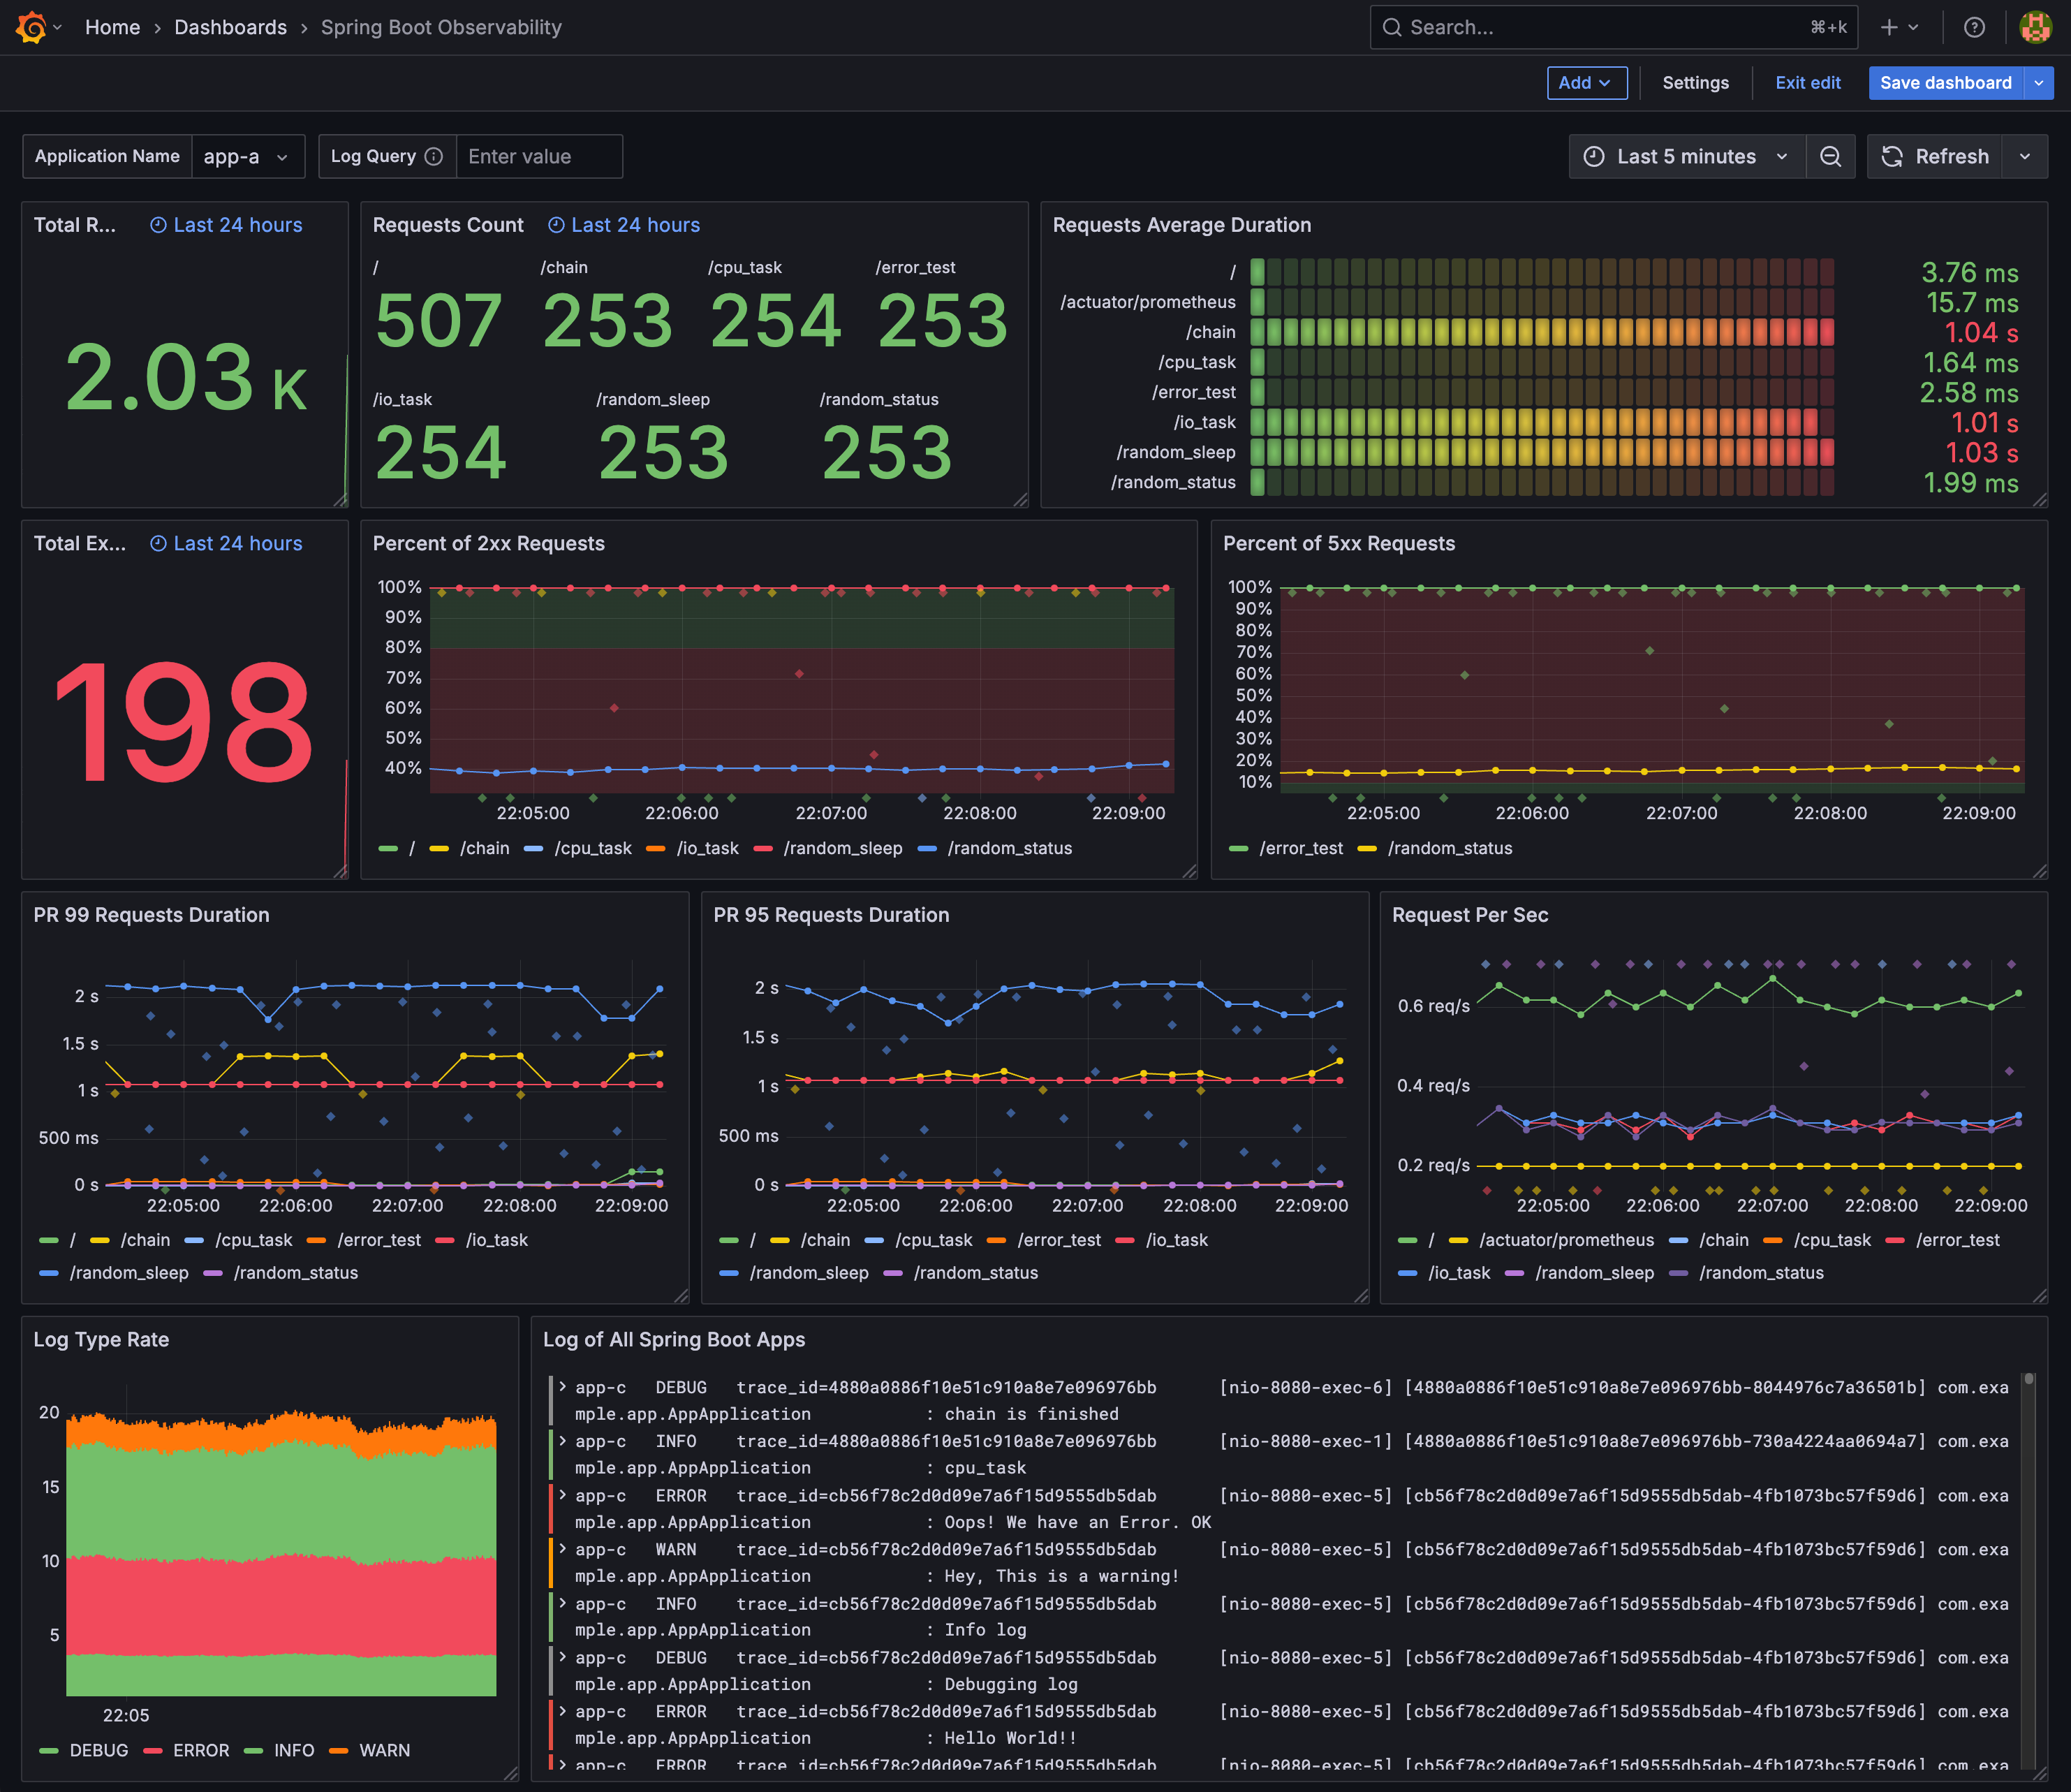Click the Log Query input field
Screen dimensions: 2071x1792
click(538, 156)
